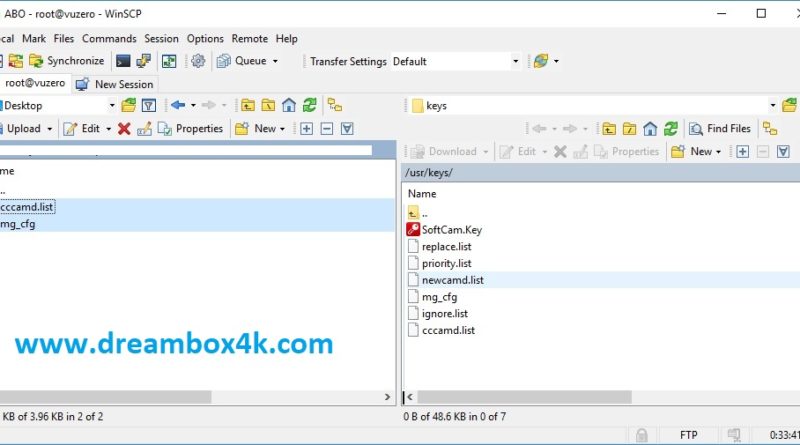
Task: Open the New Session tab
Action: [x=114, y=84]
